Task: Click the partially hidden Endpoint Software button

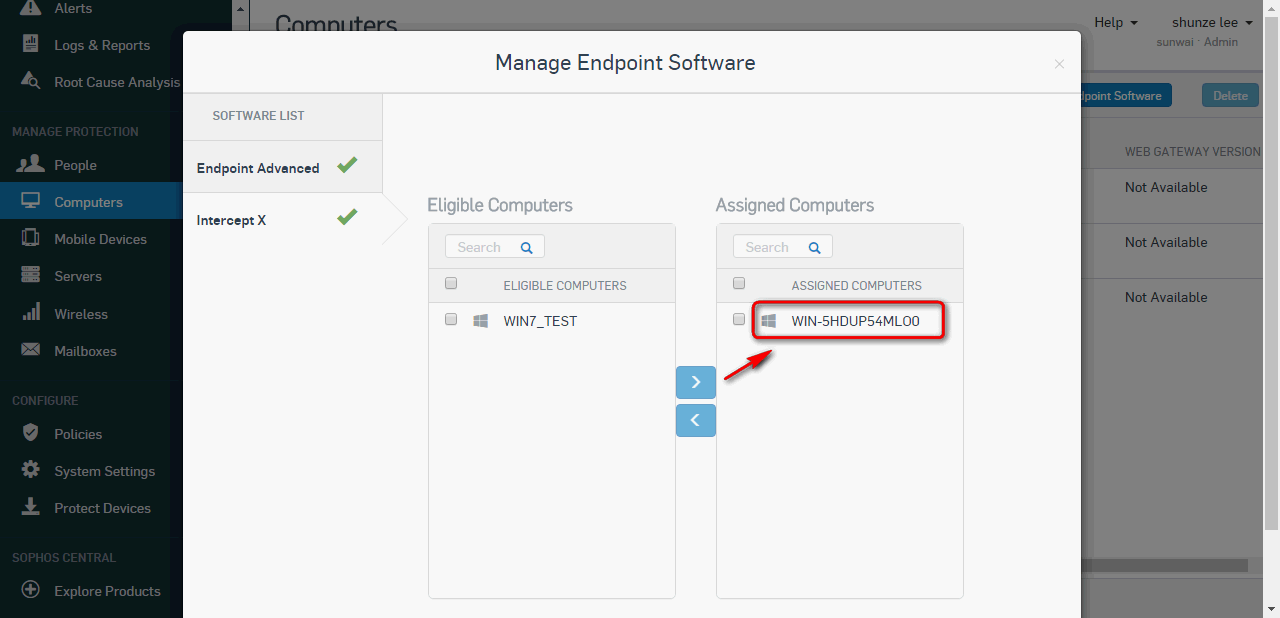Action: (1126, 96)
